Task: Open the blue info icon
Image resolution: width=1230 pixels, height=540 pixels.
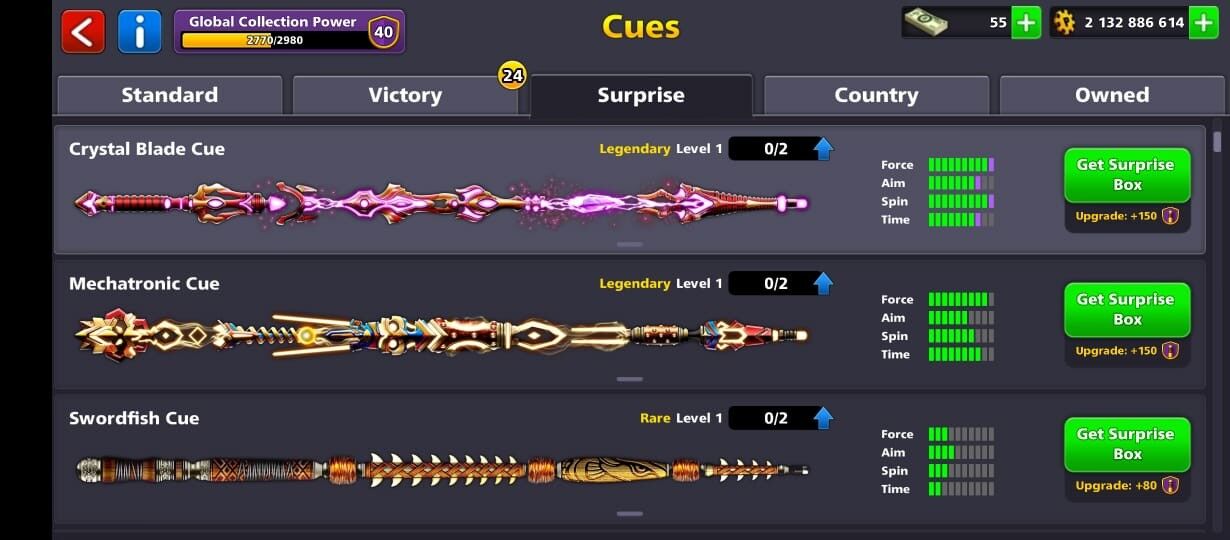Action: (x=140, y=31)
